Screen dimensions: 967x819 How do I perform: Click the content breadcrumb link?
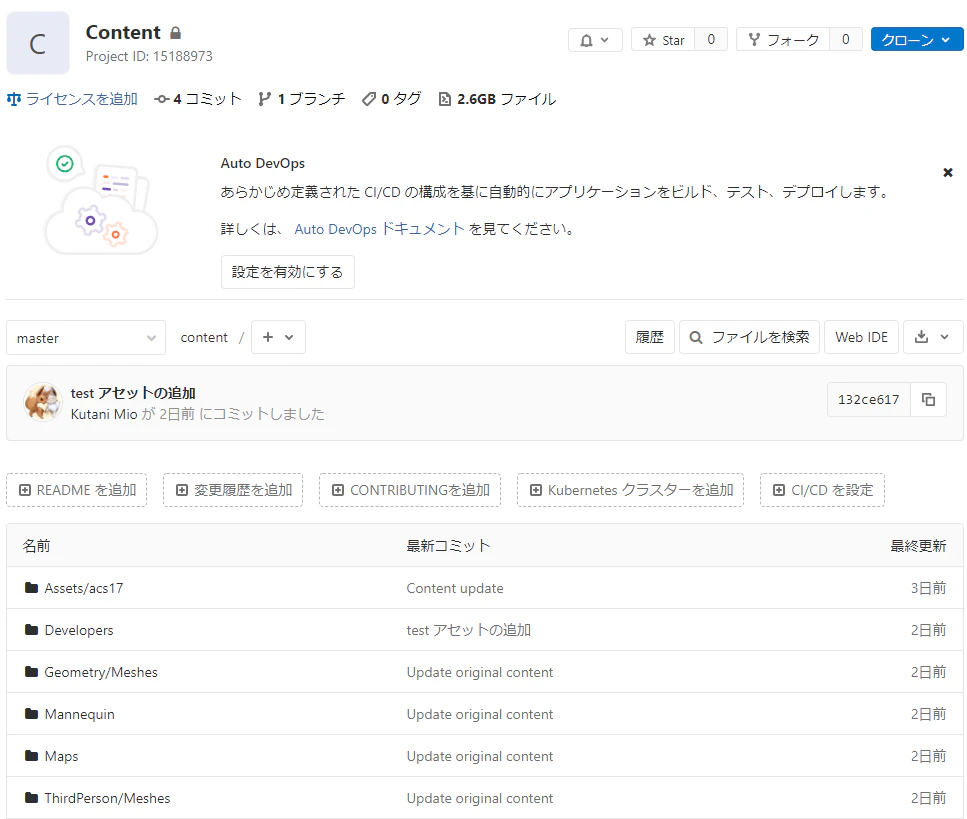point(204,338)
